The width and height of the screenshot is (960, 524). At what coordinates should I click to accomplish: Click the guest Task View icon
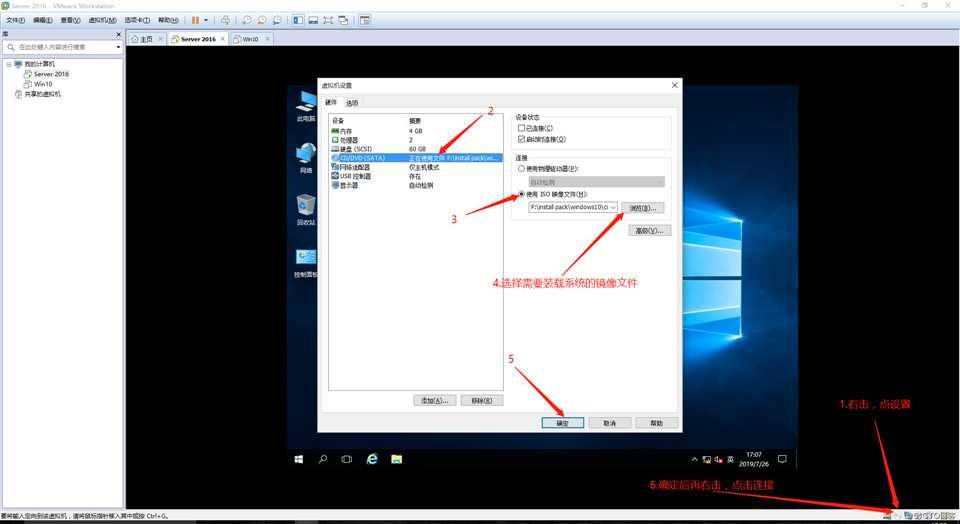pos(347,459)
